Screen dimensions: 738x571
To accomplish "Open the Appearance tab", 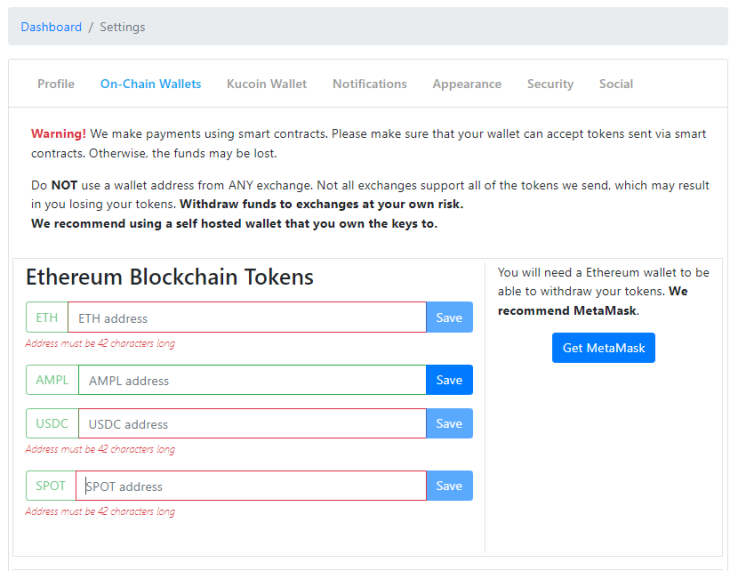I will tap(467, 84).
